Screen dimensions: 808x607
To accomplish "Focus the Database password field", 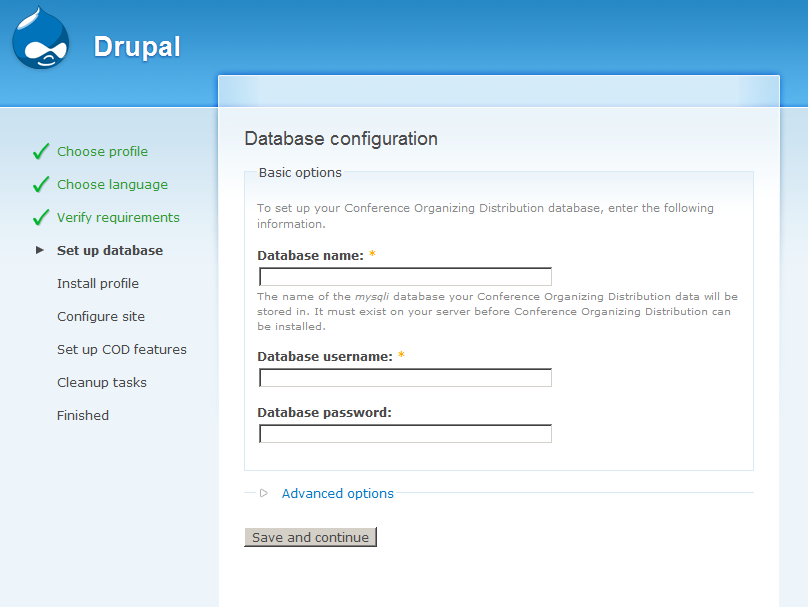I will (406, 434).
